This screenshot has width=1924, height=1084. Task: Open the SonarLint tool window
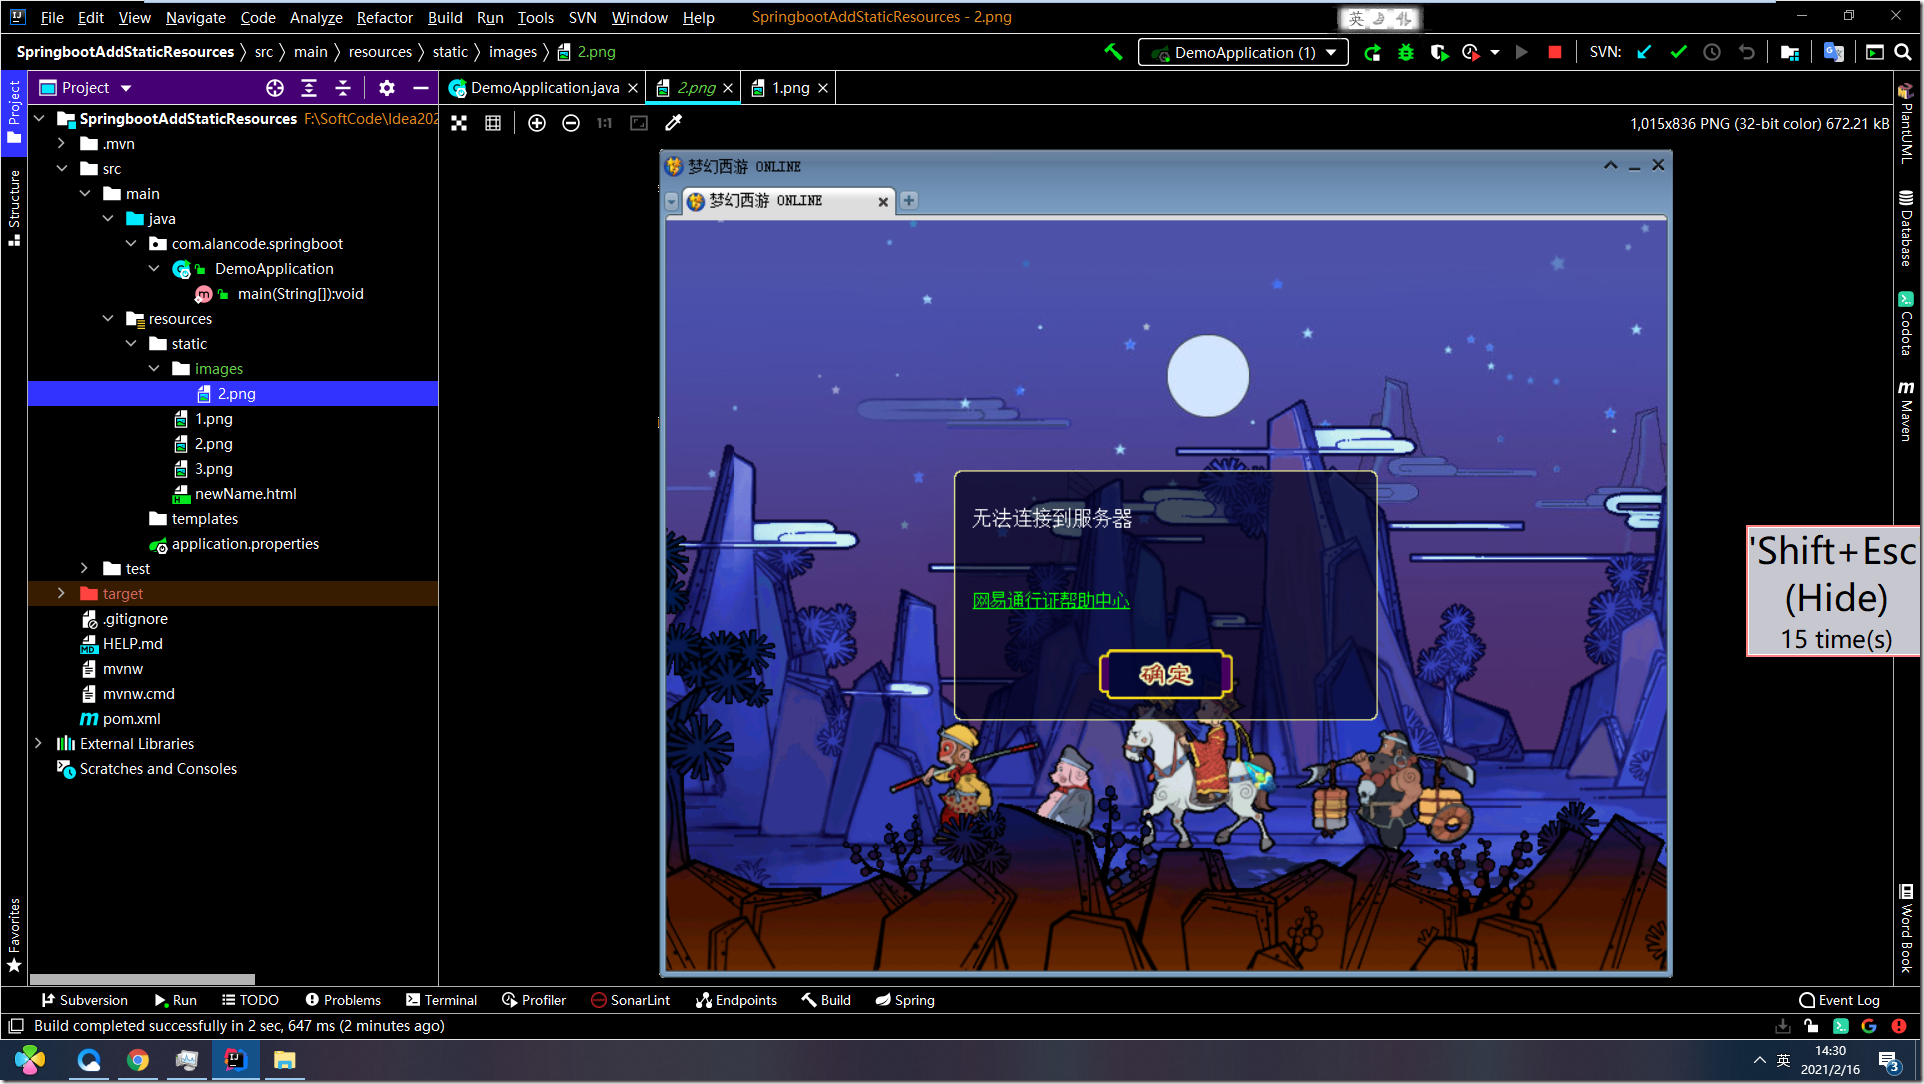pyautogui.click(x=631, y=1000)
